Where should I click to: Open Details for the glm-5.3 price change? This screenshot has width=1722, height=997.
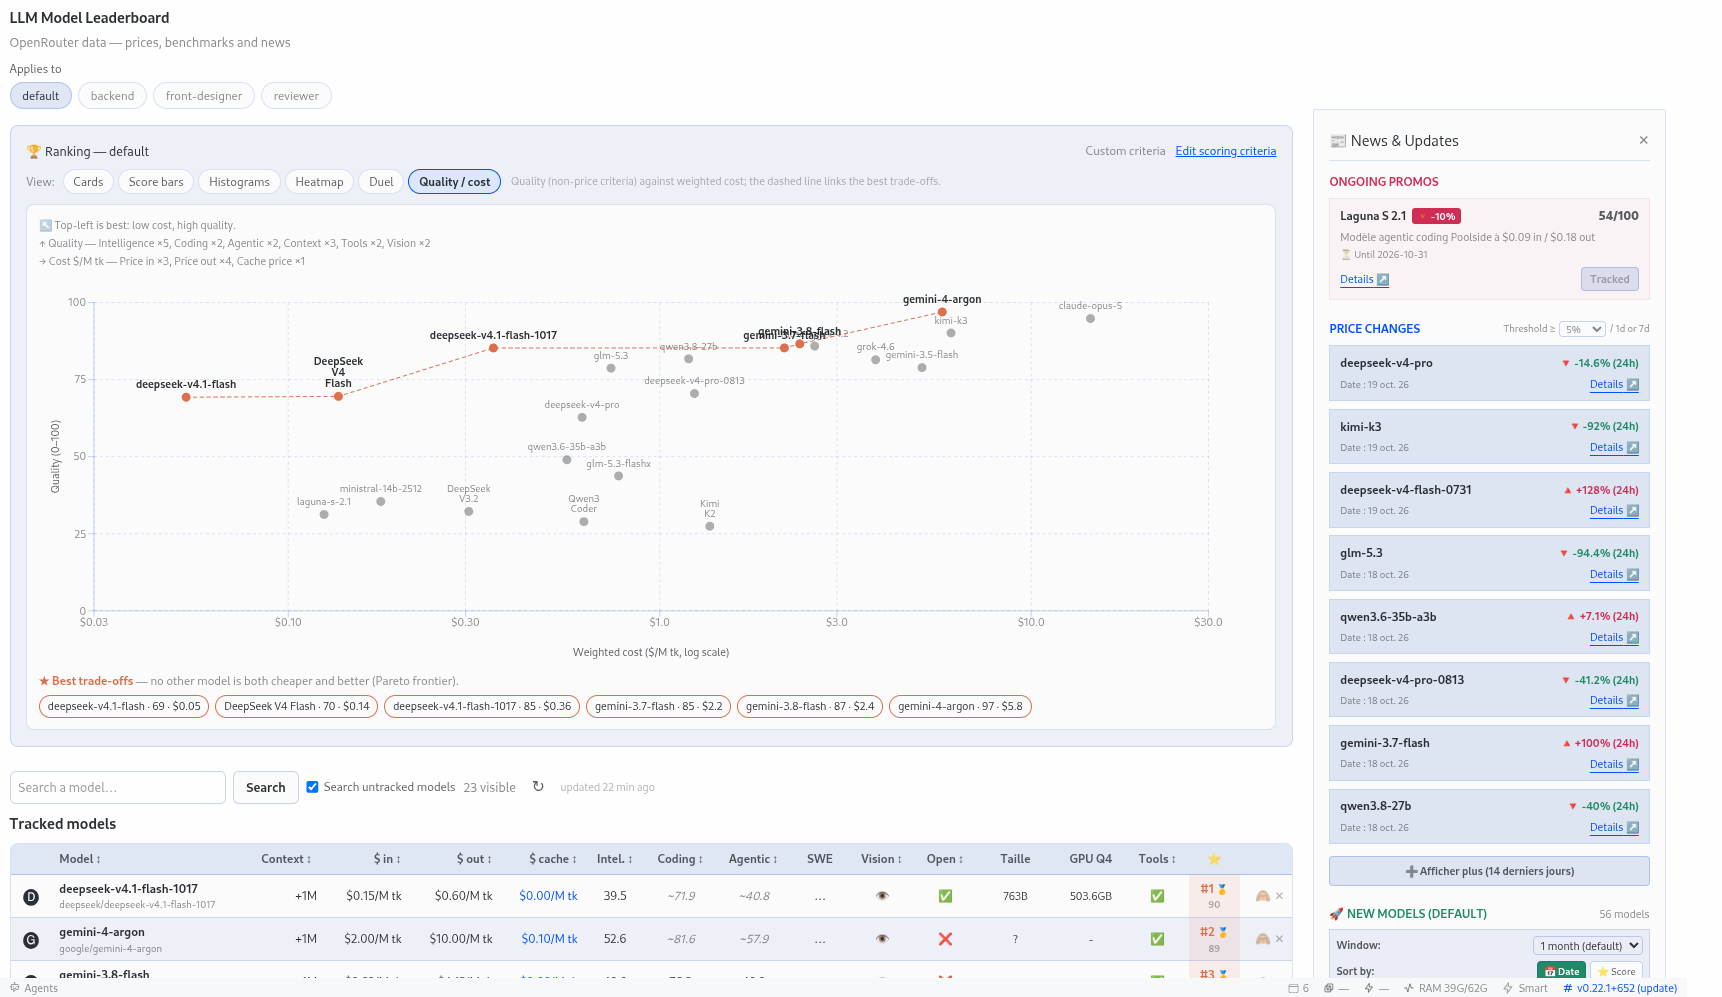coord(1614,575)
